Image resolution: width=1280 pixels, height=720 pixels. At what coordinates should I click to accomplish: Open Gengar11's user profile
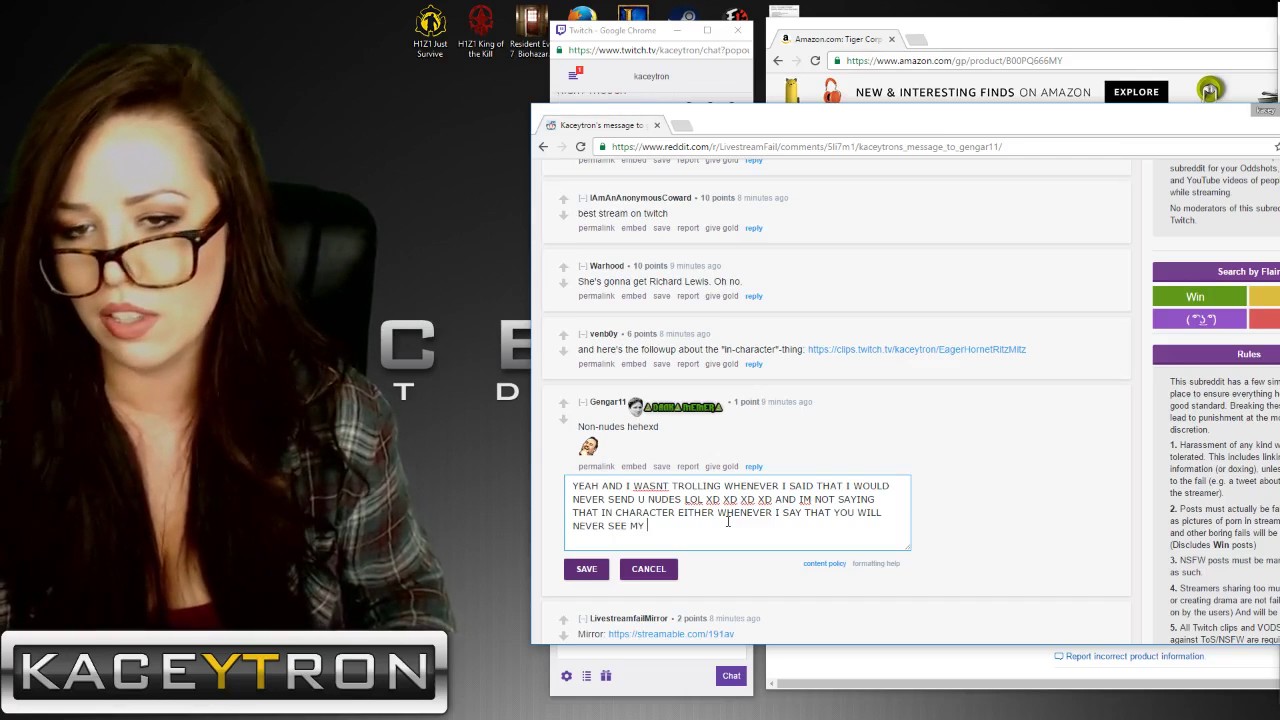608,402
